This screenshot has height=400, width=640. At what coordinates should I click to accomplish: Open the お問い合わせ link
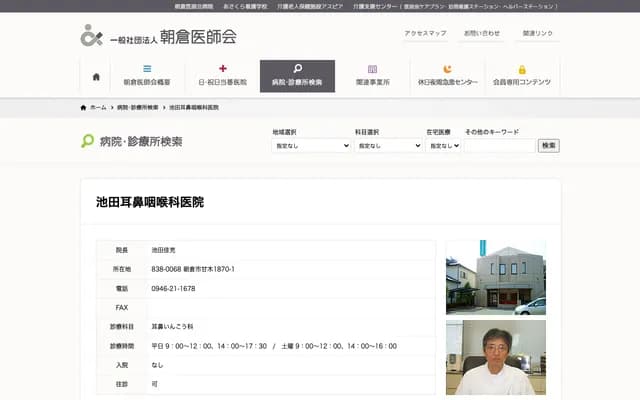tap(481, 34)
